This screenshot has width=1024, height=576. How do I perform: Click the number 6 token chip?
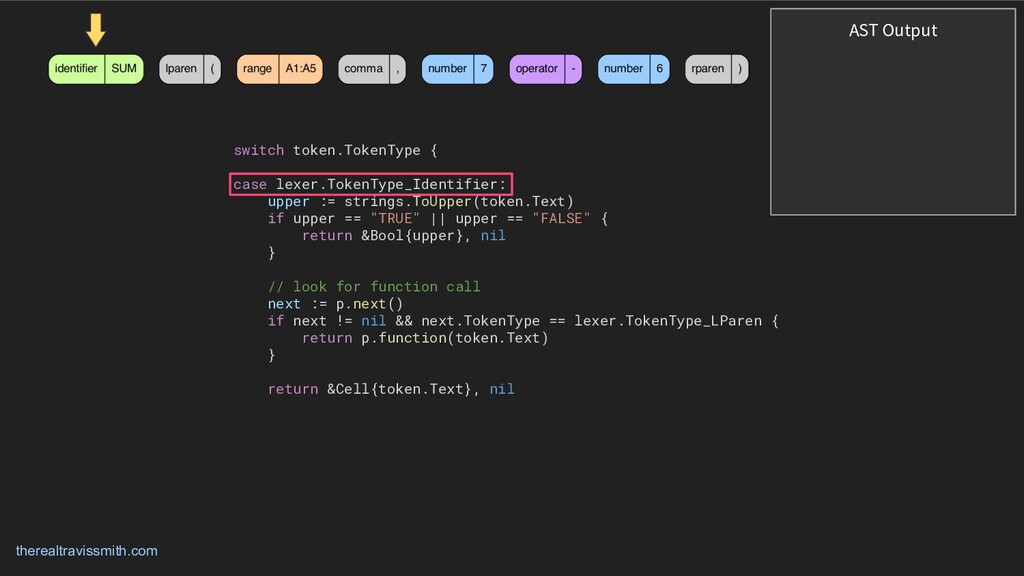pyautogui.click(x=633, y=69)
